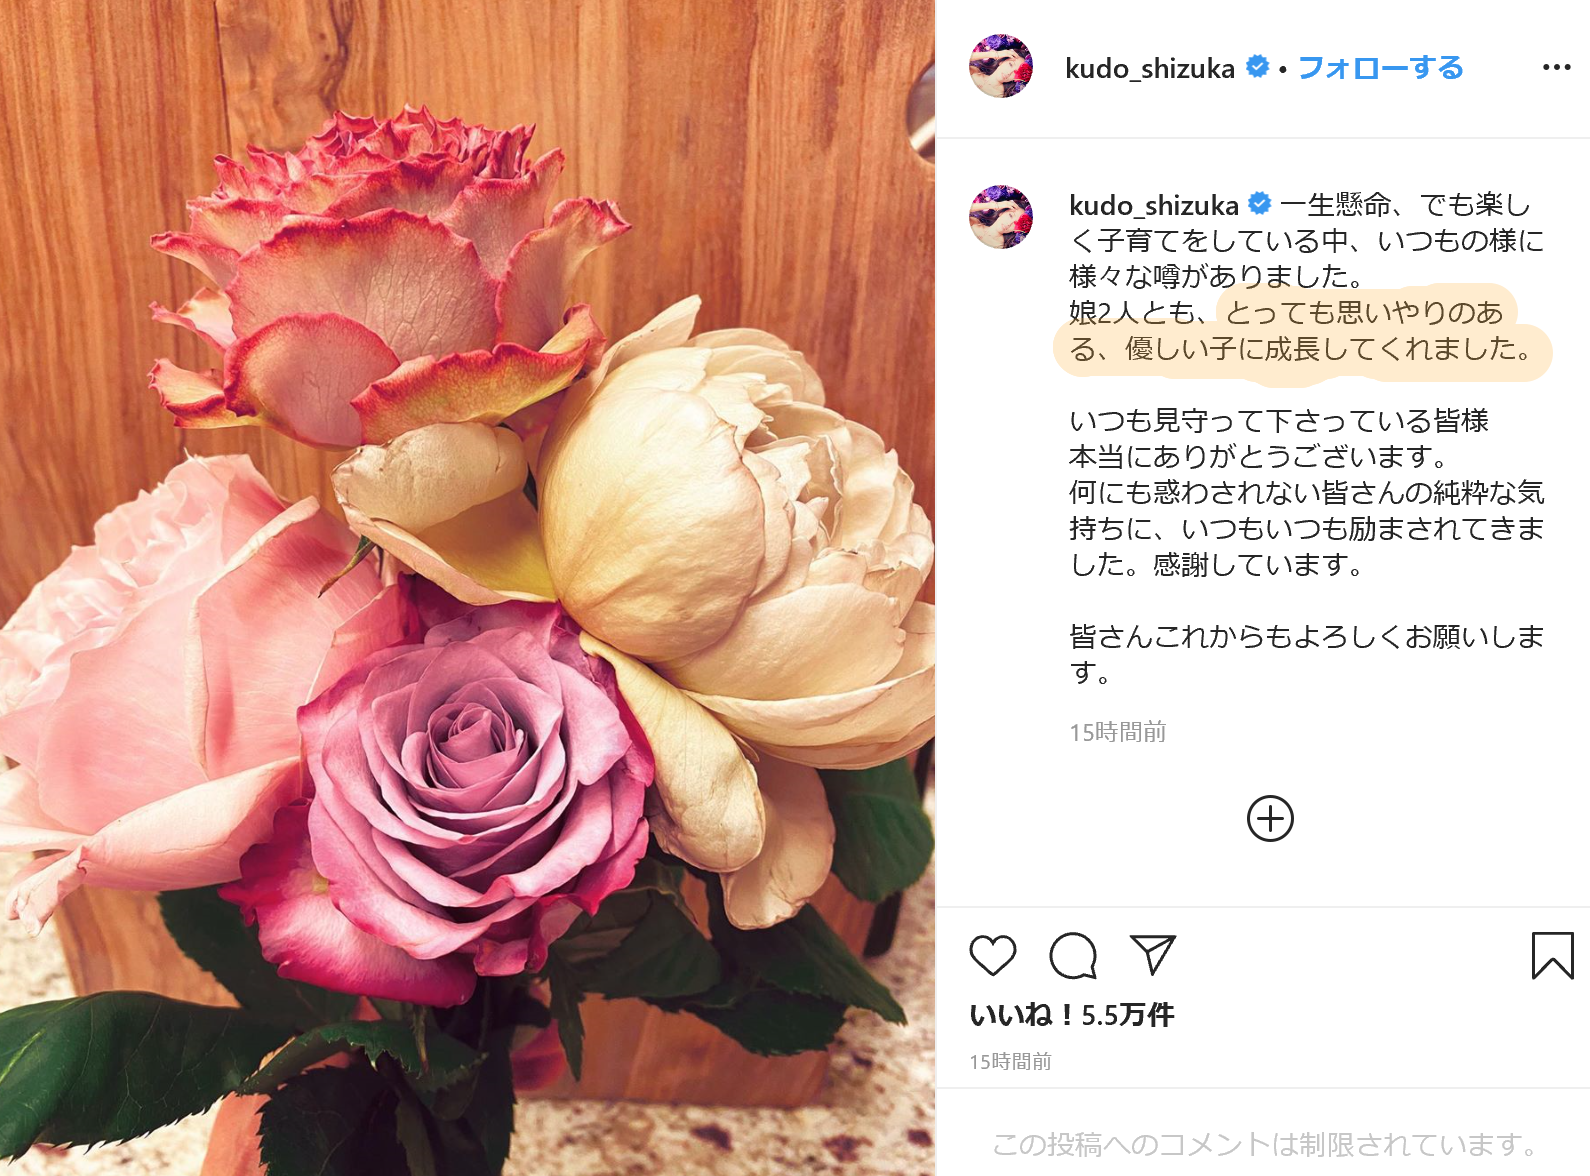Open kudo_shizuka username in post header
Screen dimensions: 1590x1176
pyautogui.click(x=1150, y=68)
